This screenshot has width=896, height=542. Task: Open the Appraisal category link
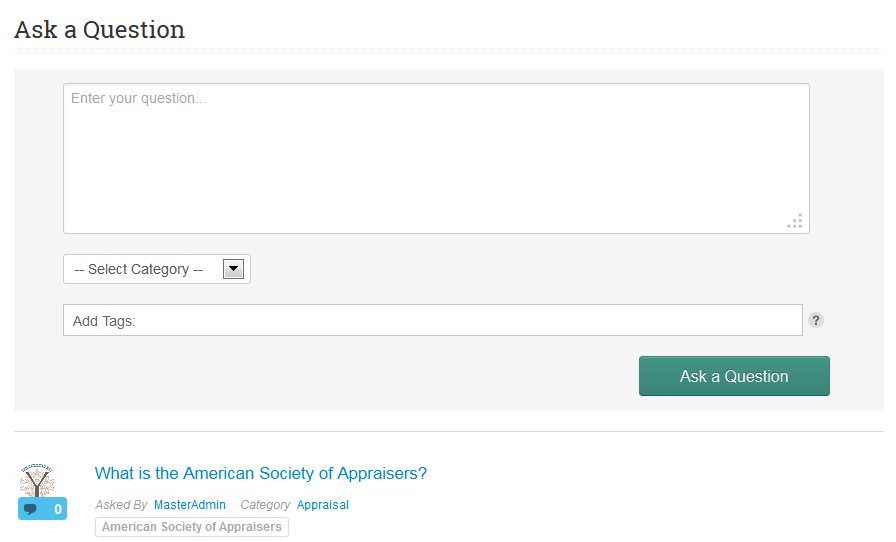click(323, 505)
